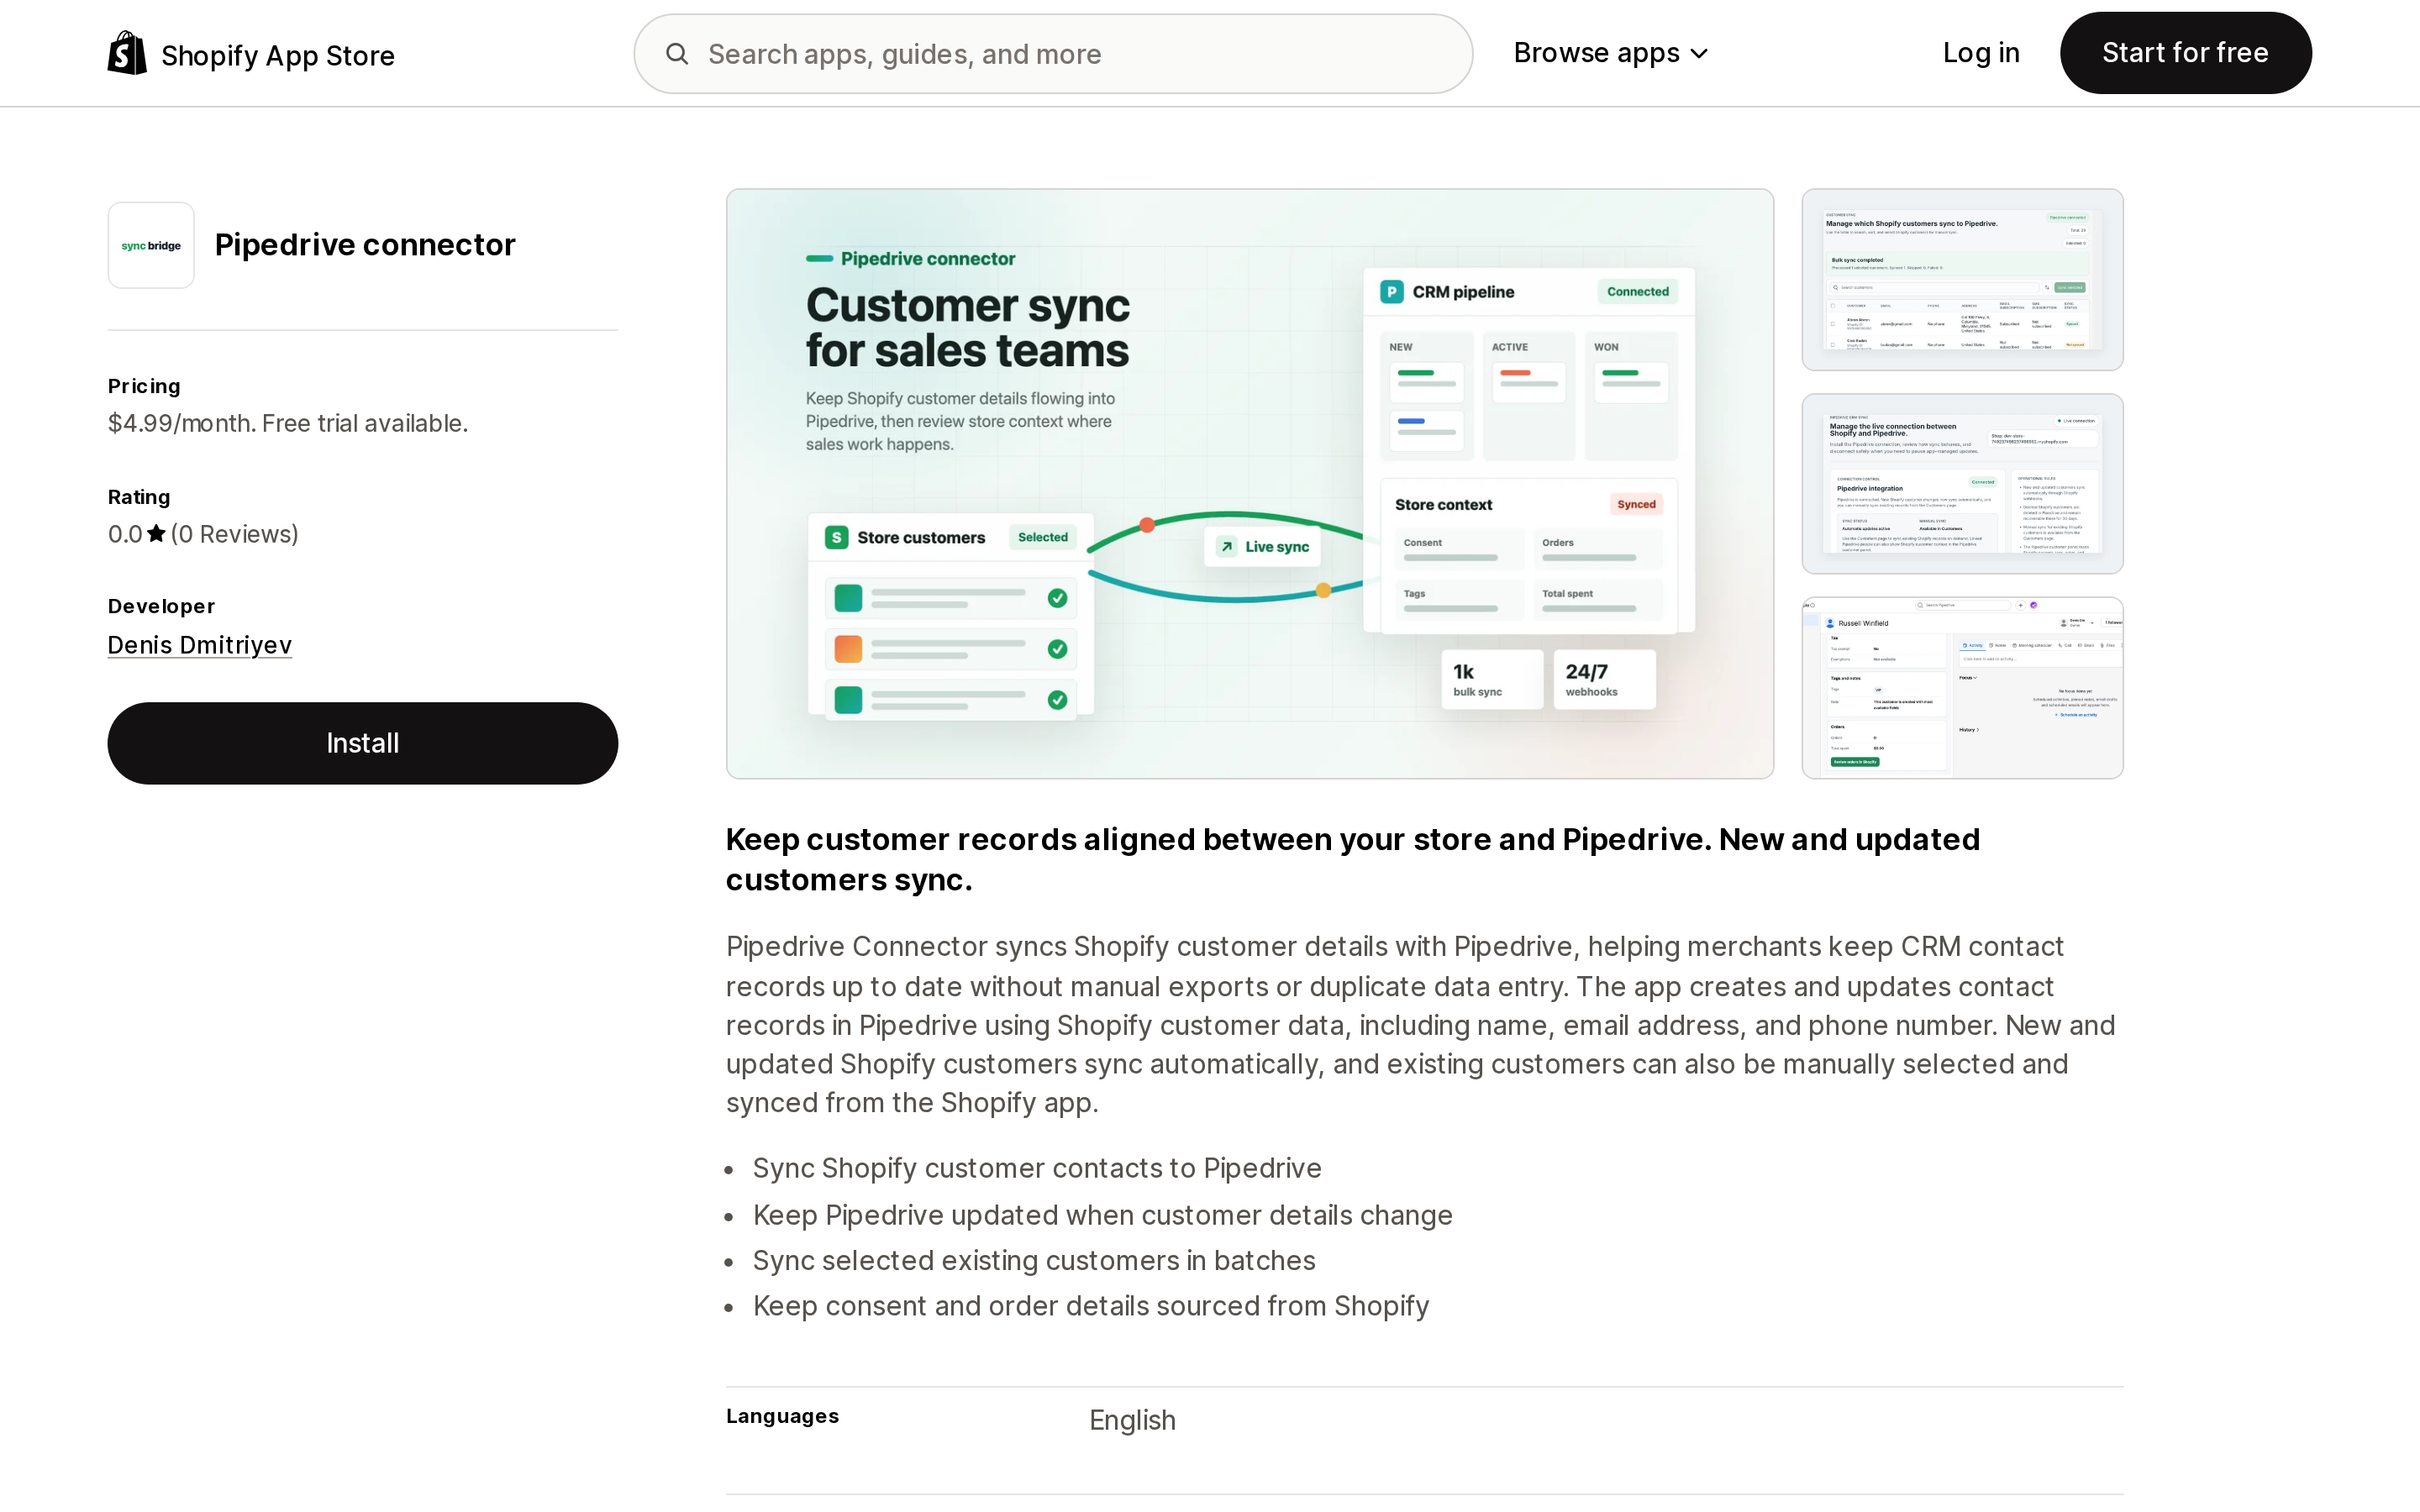Click the CRM pipeline P icon in hero
The width and height of the screenshot is (2420, 1512).
1391,292
